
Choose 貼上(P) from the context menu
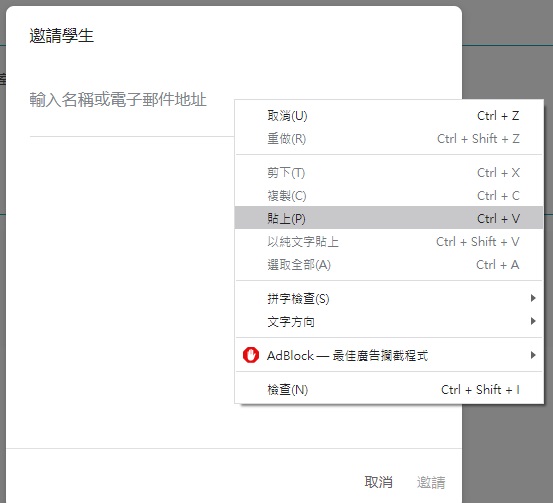(389, 218)
